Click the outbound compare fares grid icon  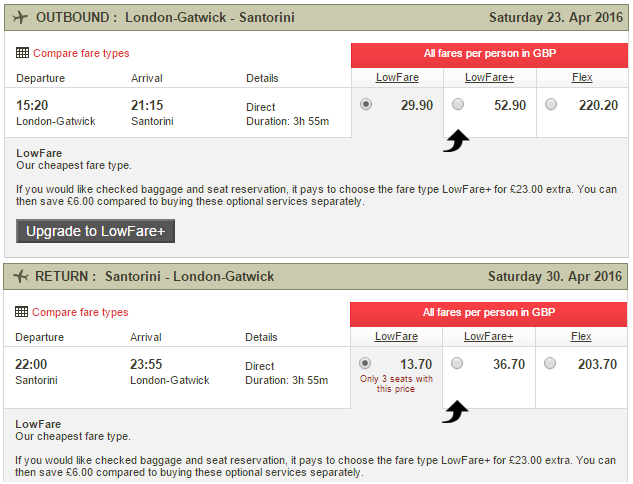22,53
